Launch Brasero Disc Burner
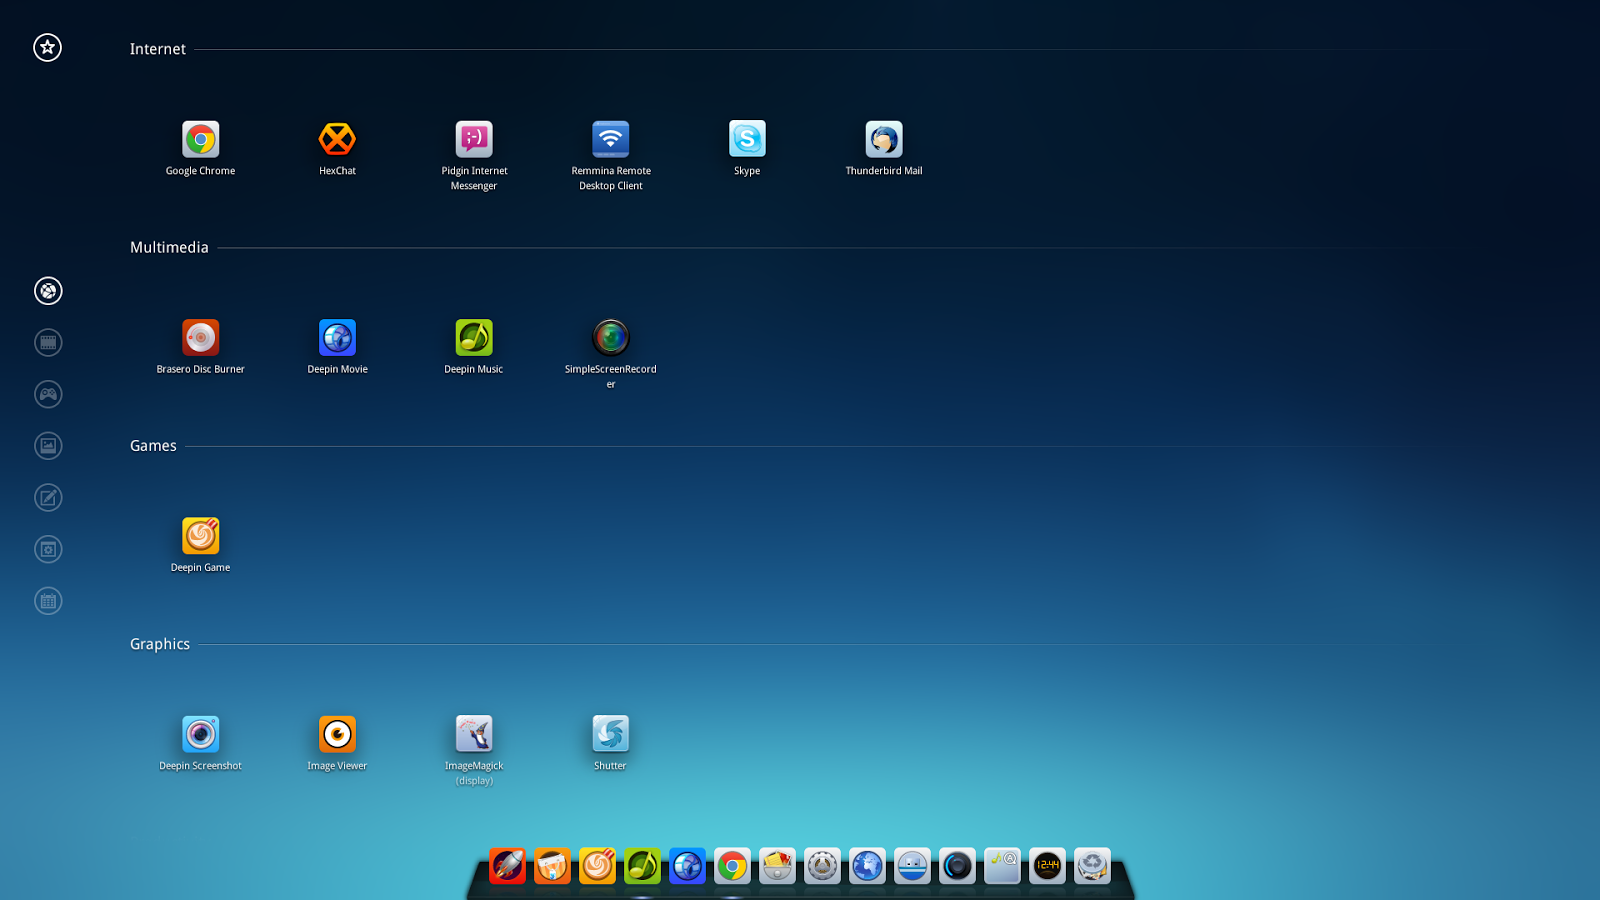 [x=200, y=338]
